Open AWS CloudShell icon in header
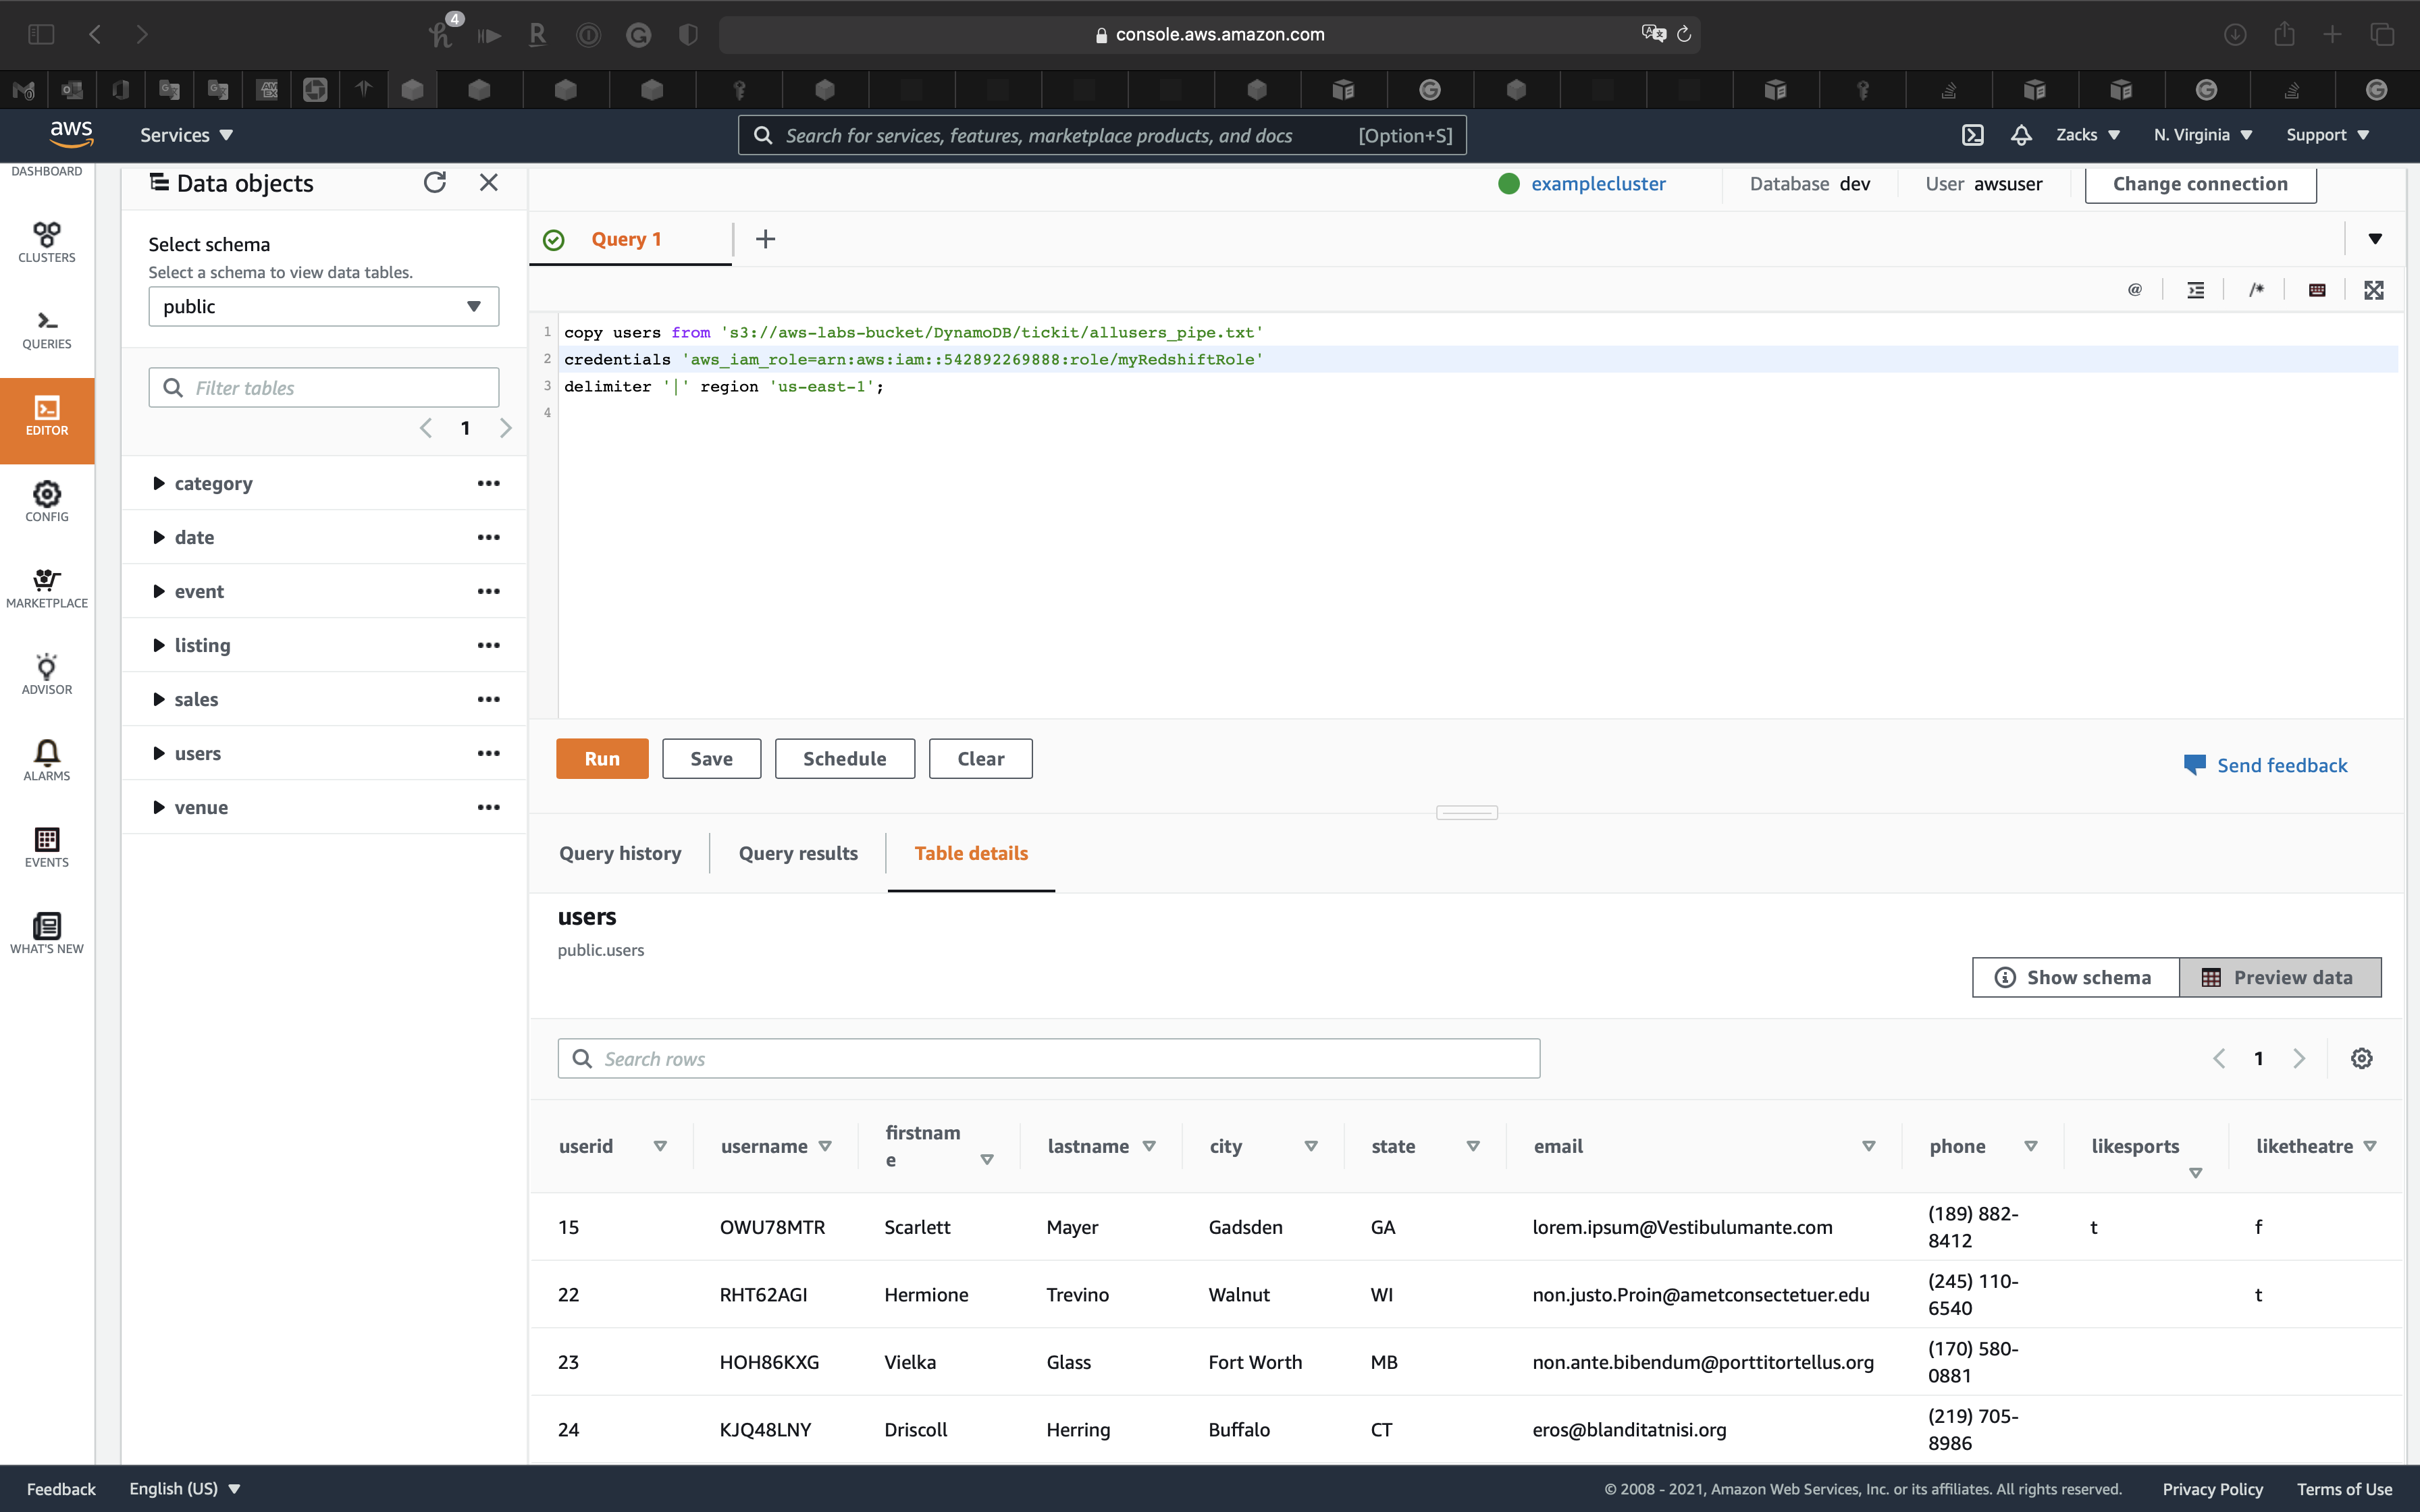This screenshot has width=2420, height=1512. [1972, 135]
